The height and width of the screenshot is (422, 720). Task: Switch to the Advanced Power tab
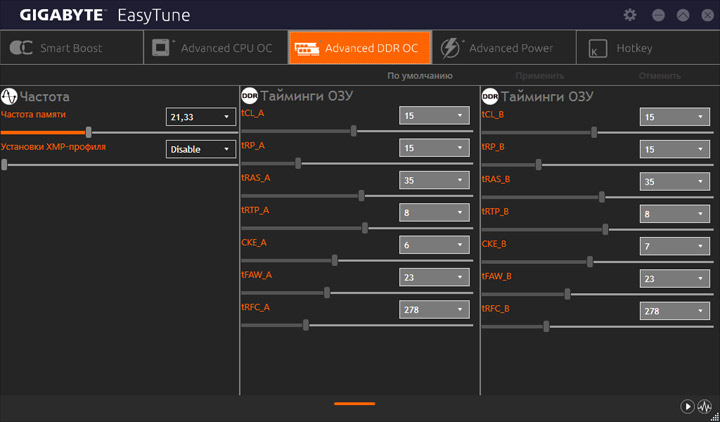(x=504, y=48)
